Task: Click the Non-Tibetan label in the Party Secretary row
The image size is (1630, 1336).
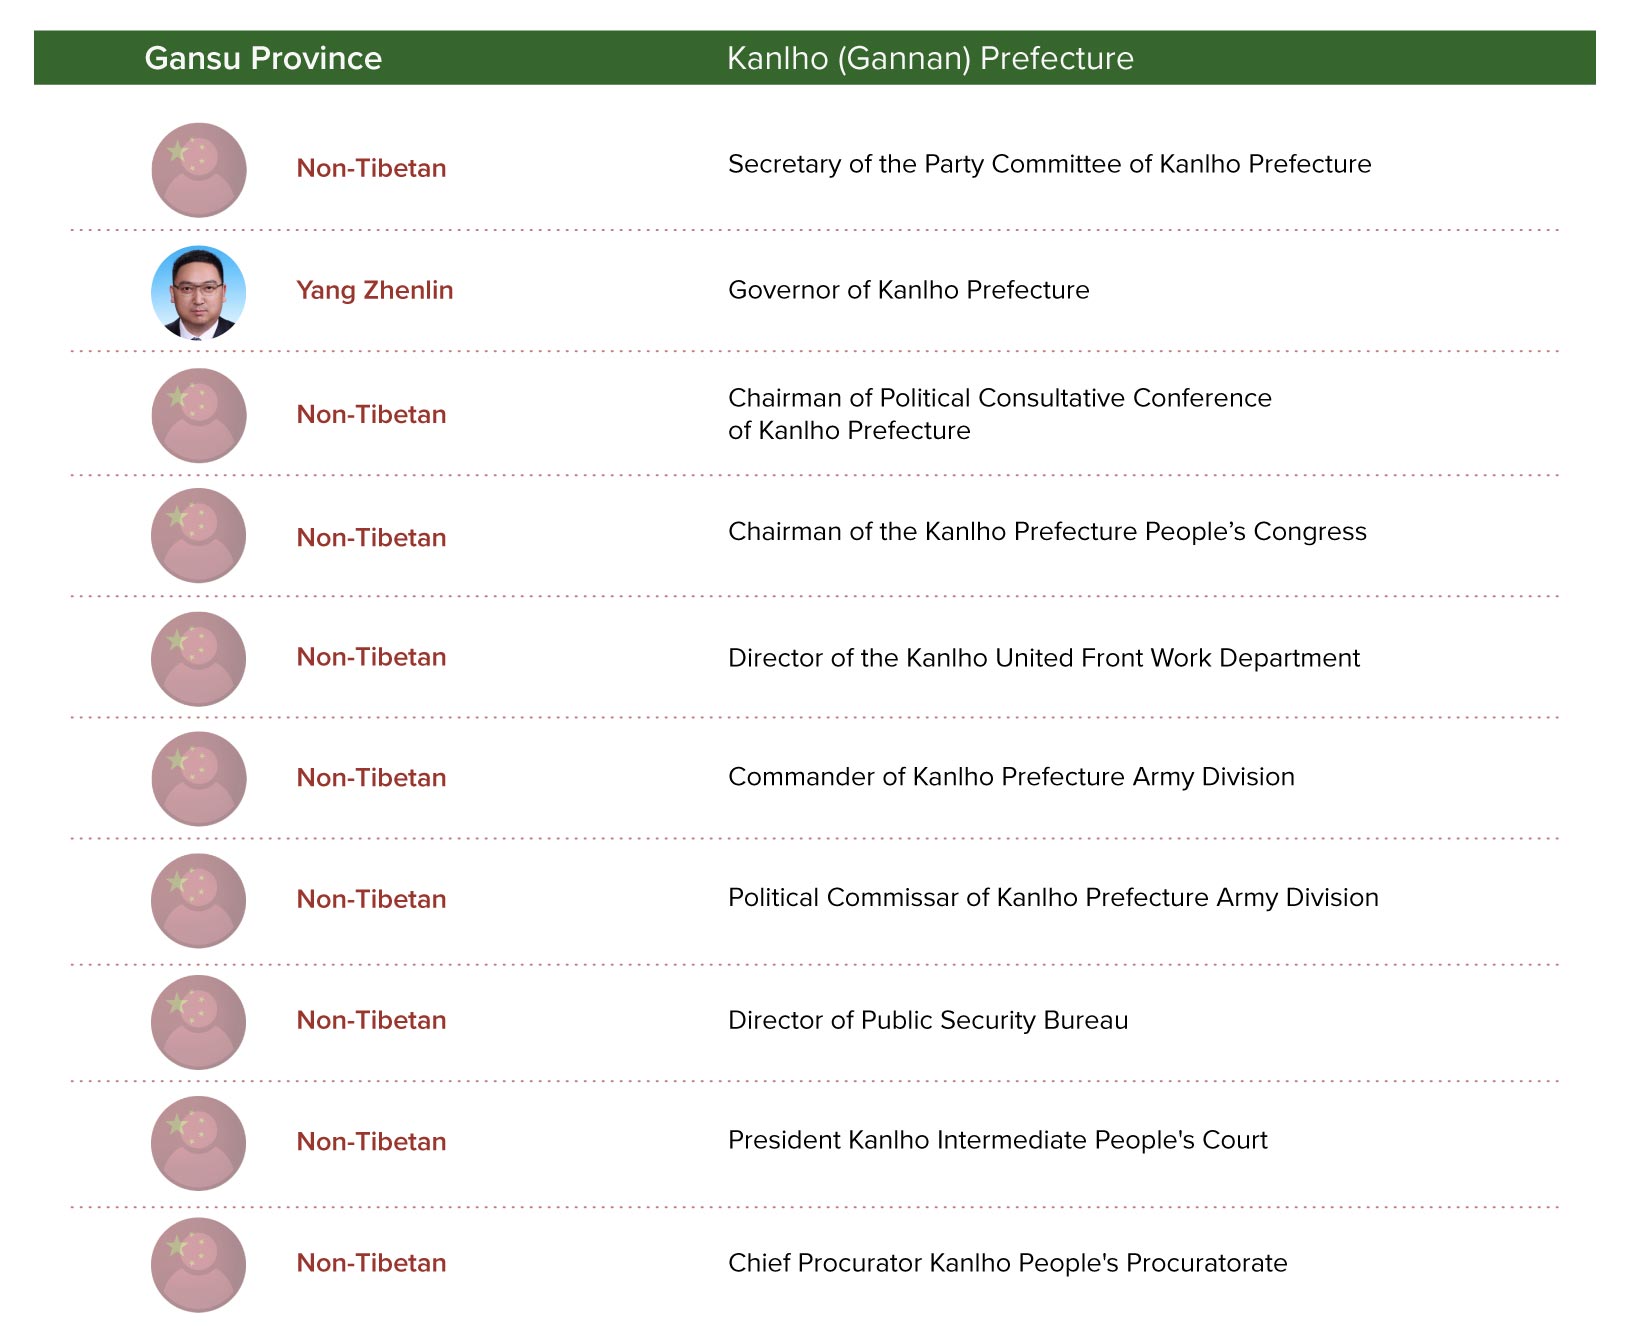Action: [x=371, y=168]
